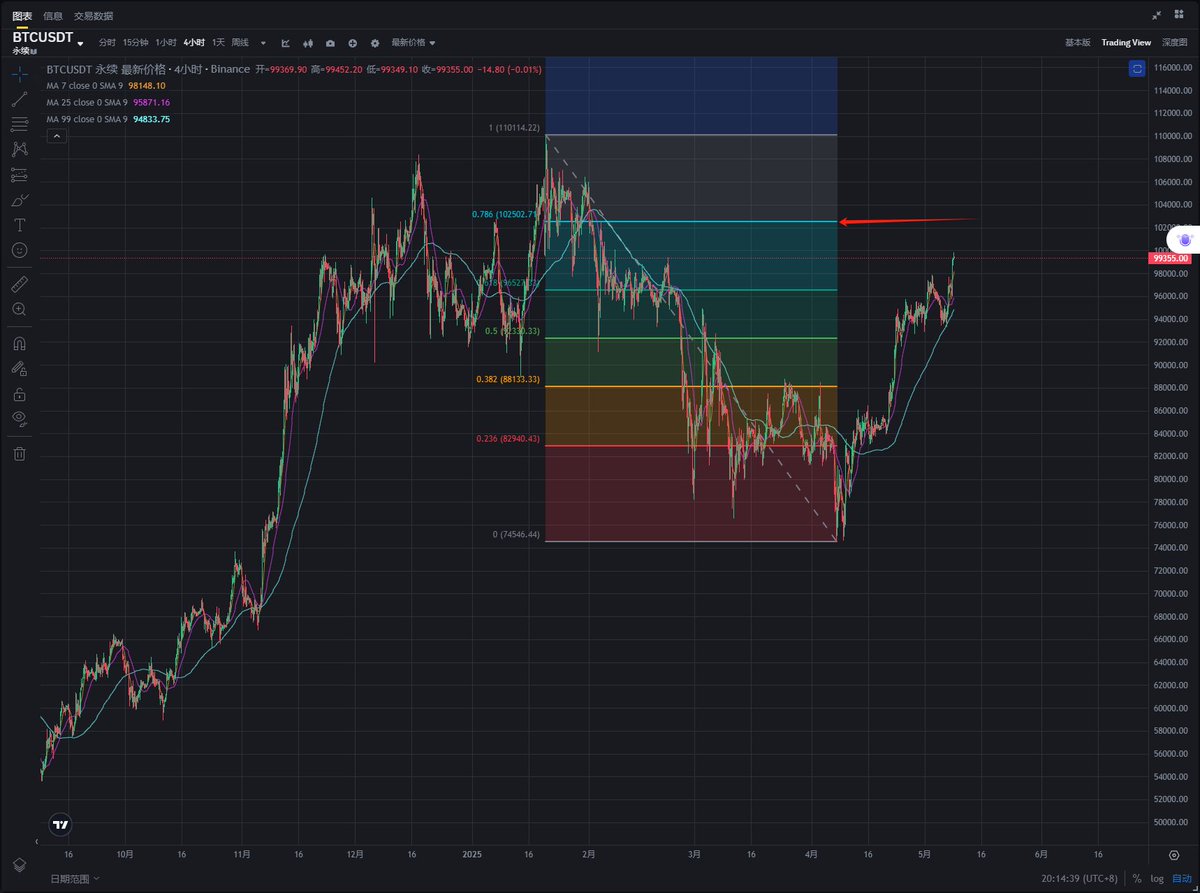Select the 15分钟 timeframe
The width and height of the screenshot is (1200, 893).
point(135,43)
